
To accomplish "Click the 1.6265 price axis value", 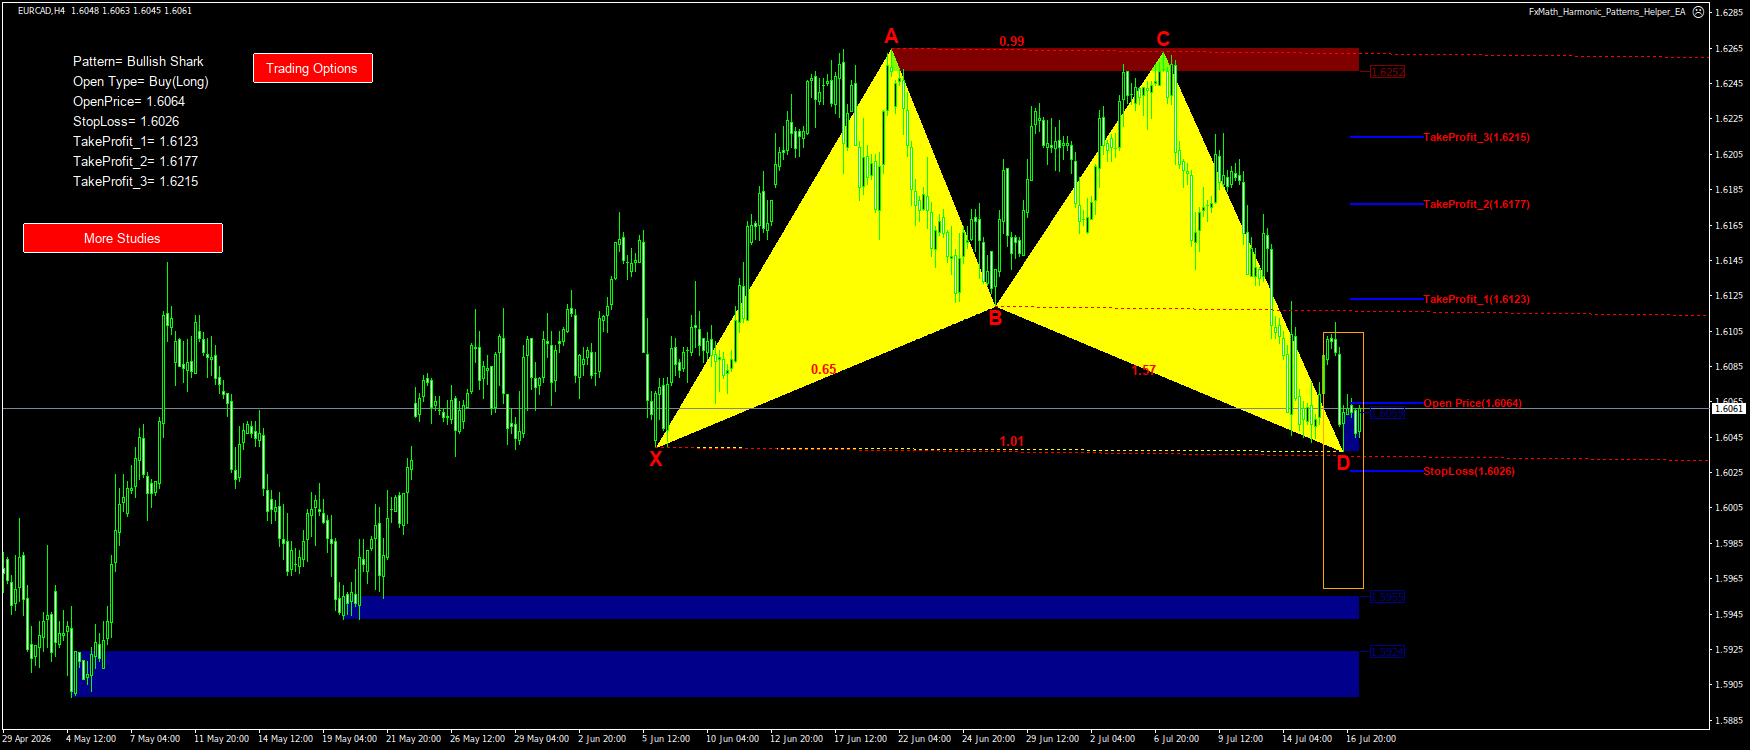I will (1729, 49).
